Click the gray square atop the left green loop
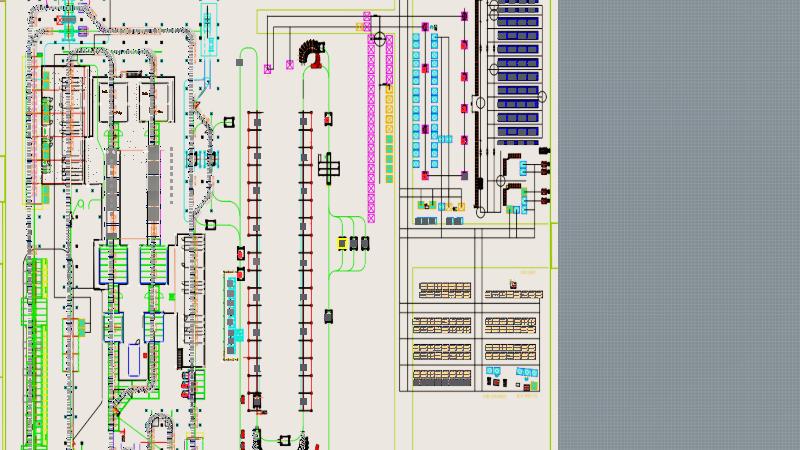This screenshot has width=800, height=450. coord(240,61)
